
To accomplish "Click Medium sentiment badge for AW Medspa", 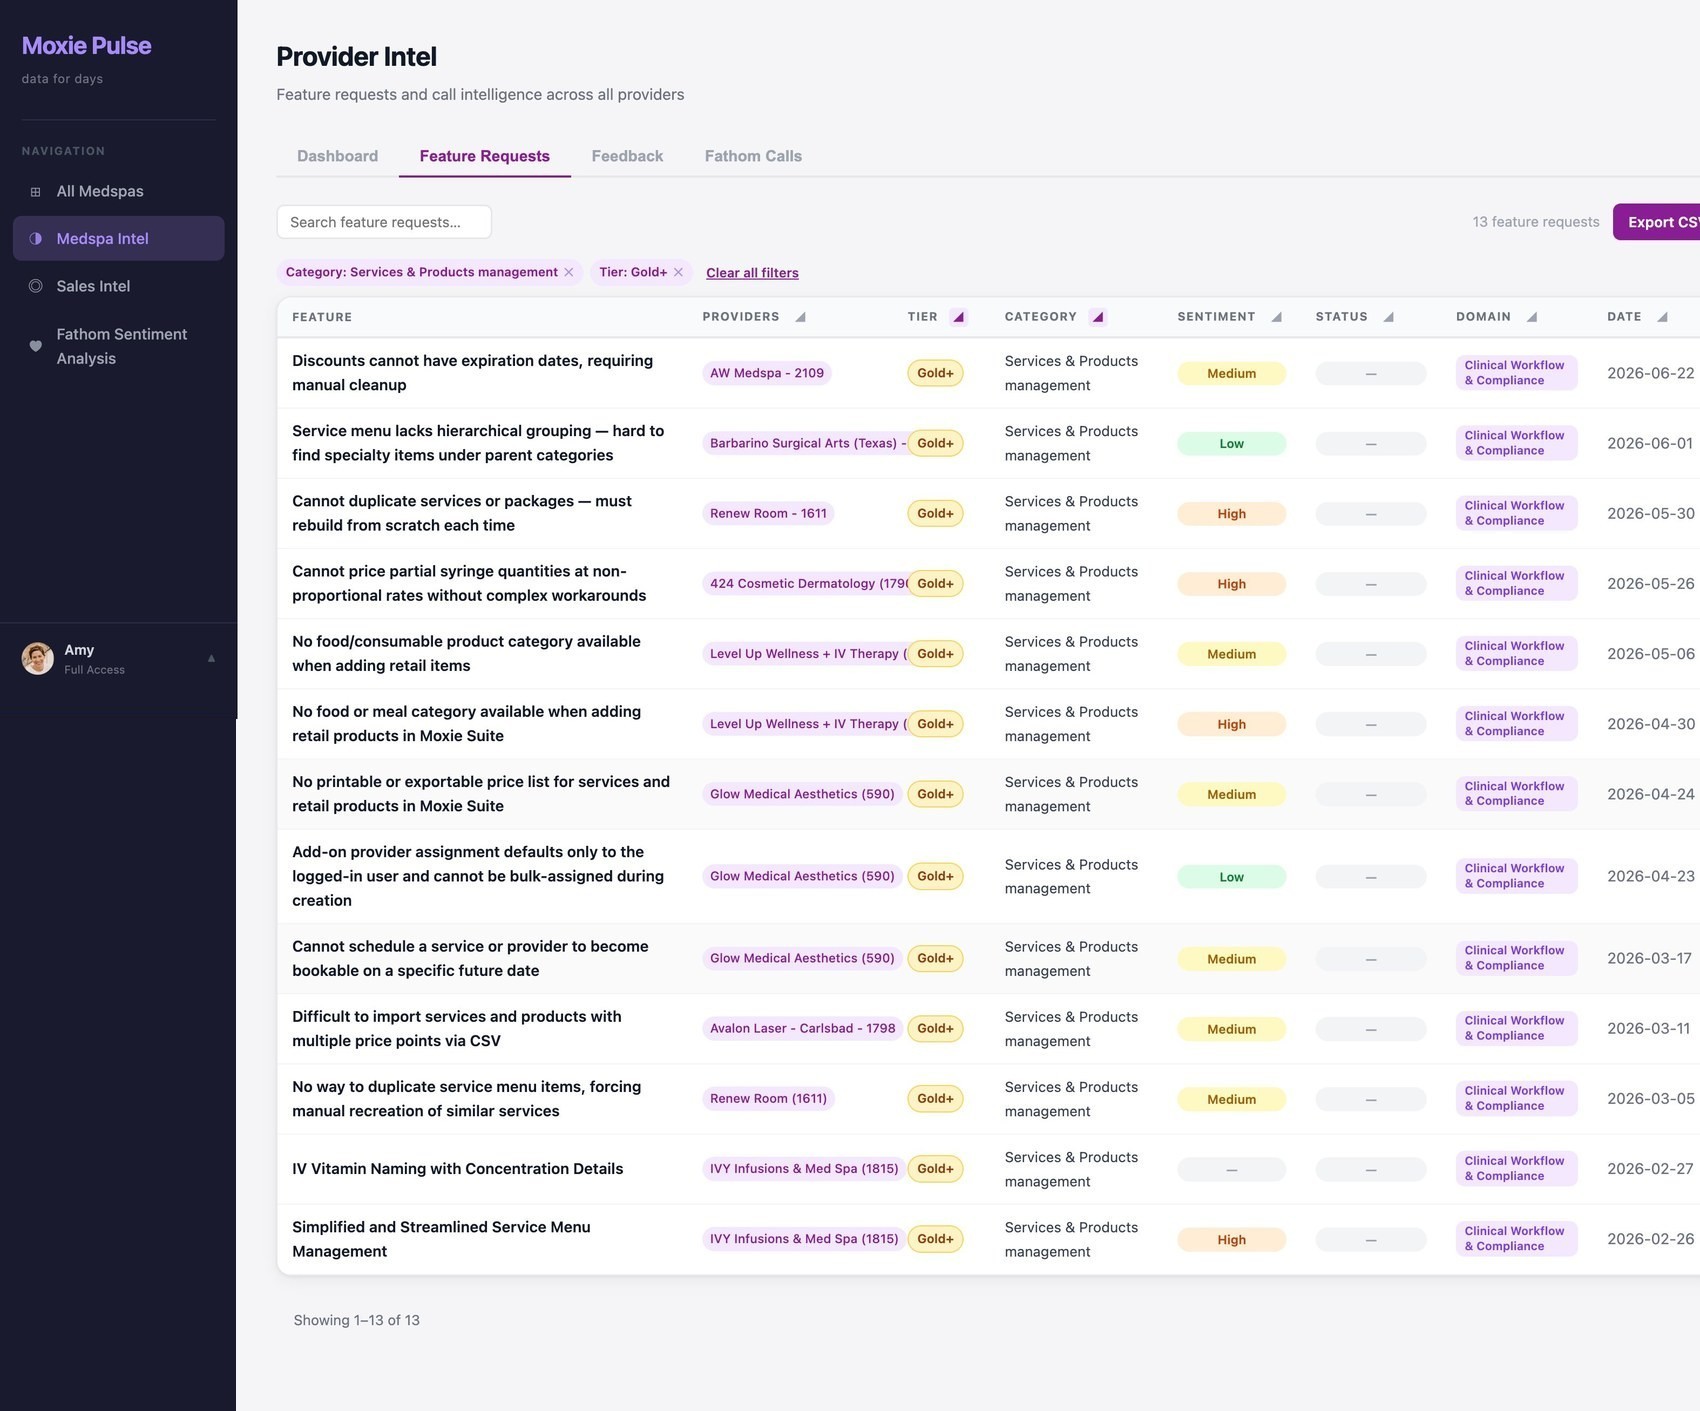I will tap(1231, 373).
